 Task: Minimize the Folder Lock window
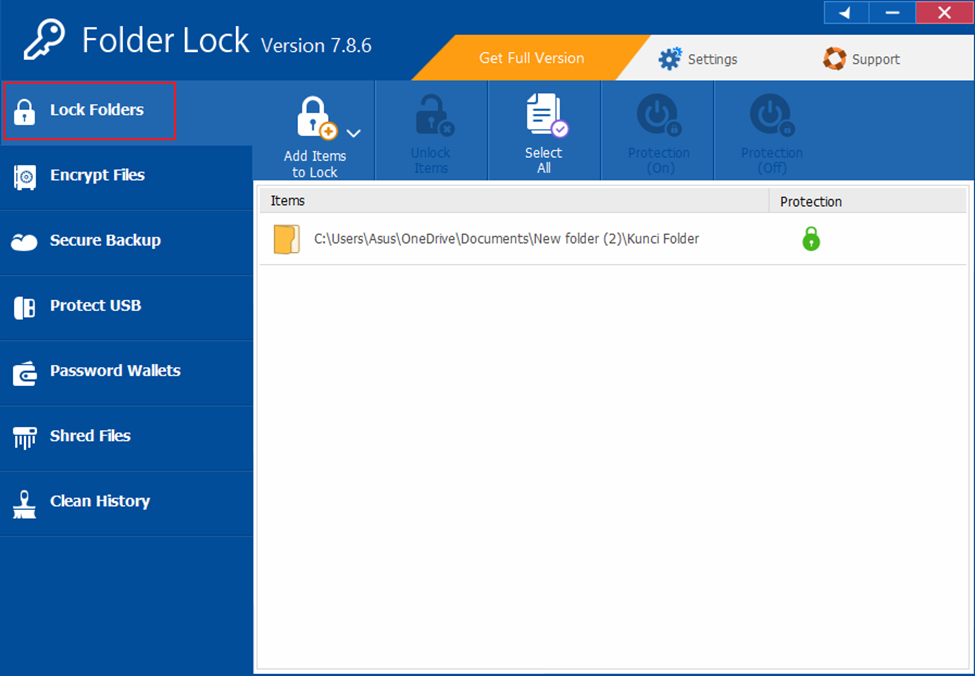coord(892,12)
